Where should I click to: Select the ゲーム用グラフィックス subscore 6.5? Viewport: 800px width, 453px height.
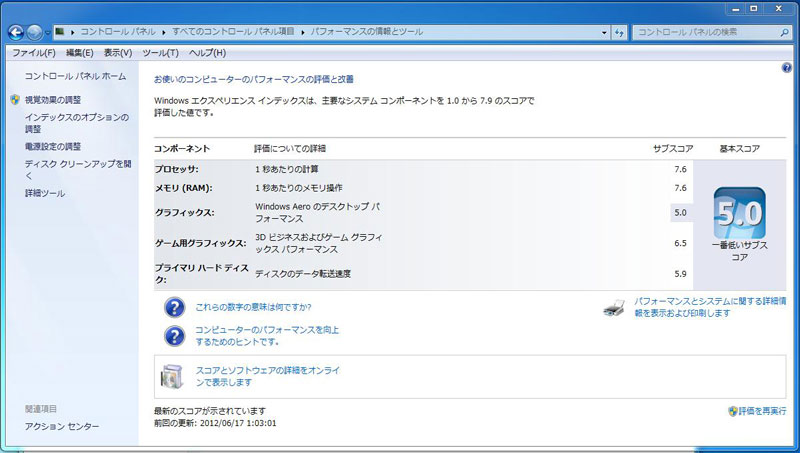click(680, 243)
